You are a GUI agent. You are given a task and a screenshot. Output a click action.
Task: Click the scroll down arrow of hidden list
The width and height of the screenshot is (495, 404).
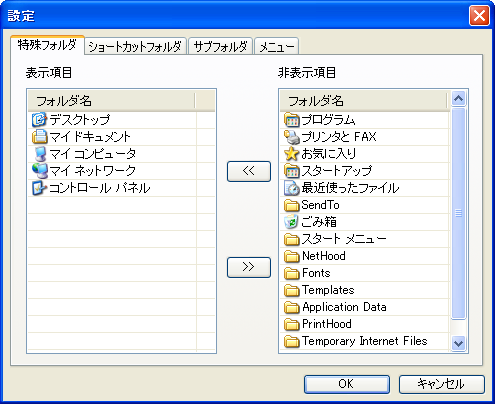tap(459, 343)
